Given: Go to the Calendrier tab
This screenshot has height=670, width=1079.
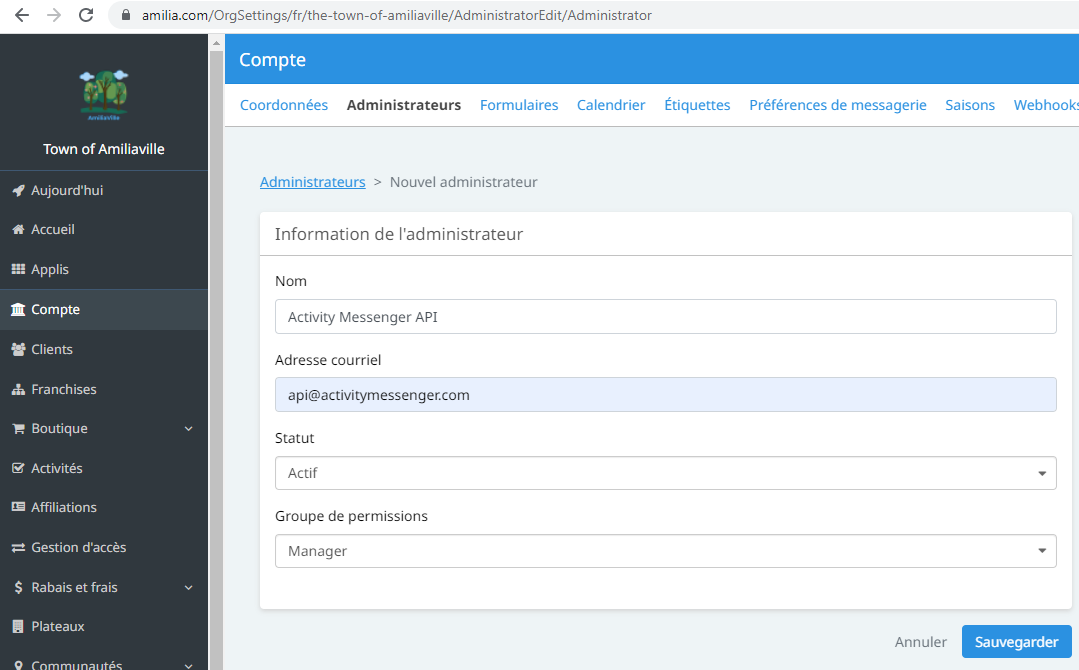Looking at the screenshot, I should point(611,105).
